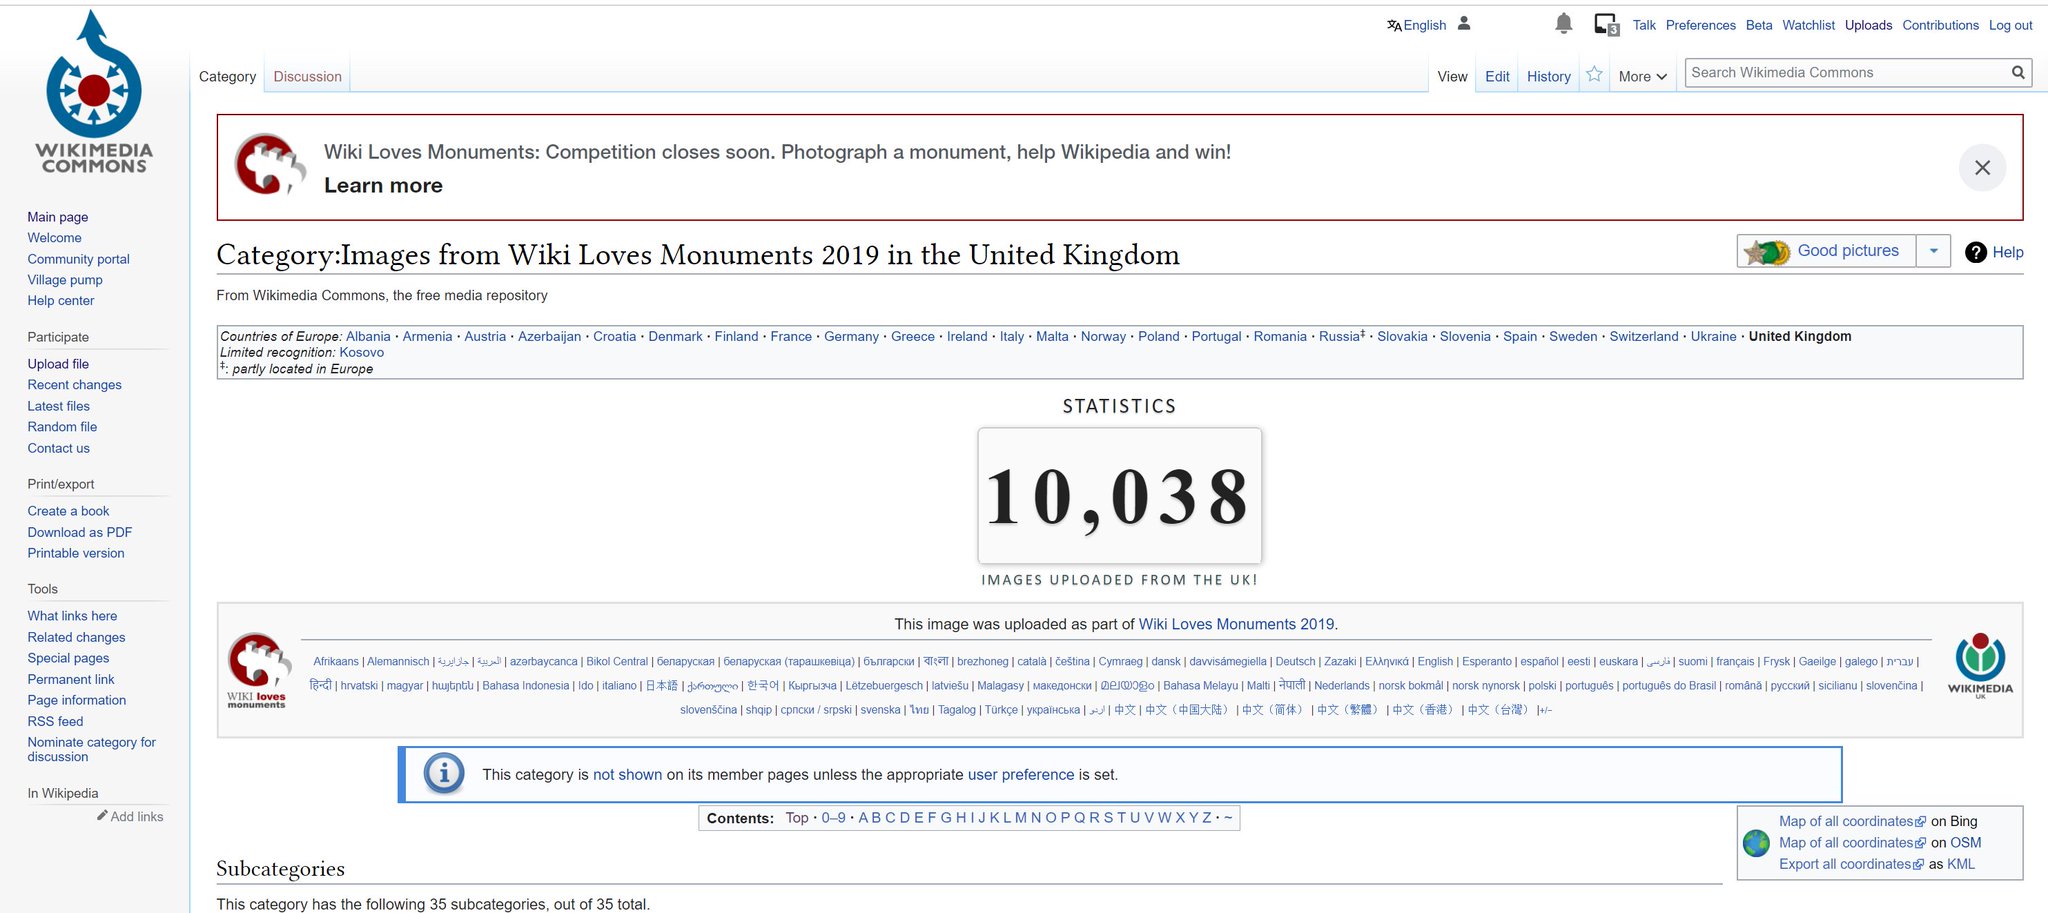Image resolution: width=2048 pixels, height=913 pixels.
Task: Open Kosovo under Limited recognition
Action: (x=361, y=352)
